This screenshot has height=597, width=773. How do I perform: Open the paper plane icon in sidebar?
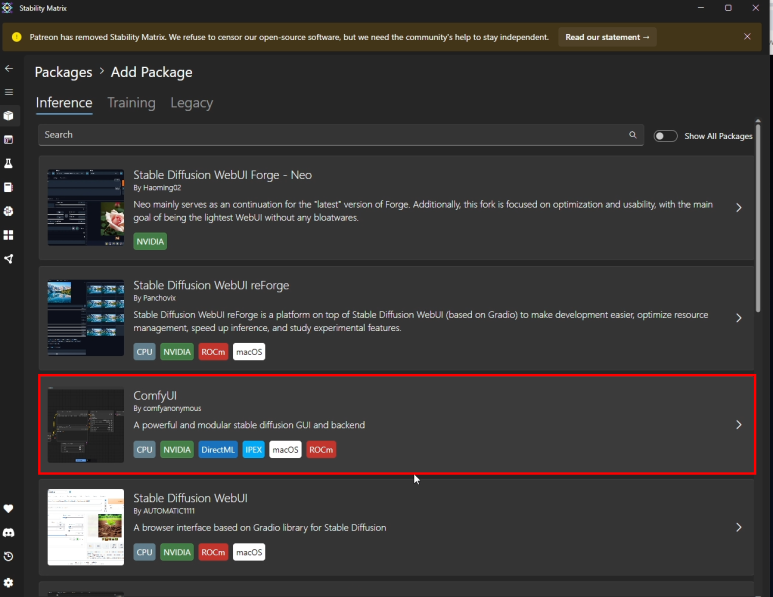click(9, 259)
